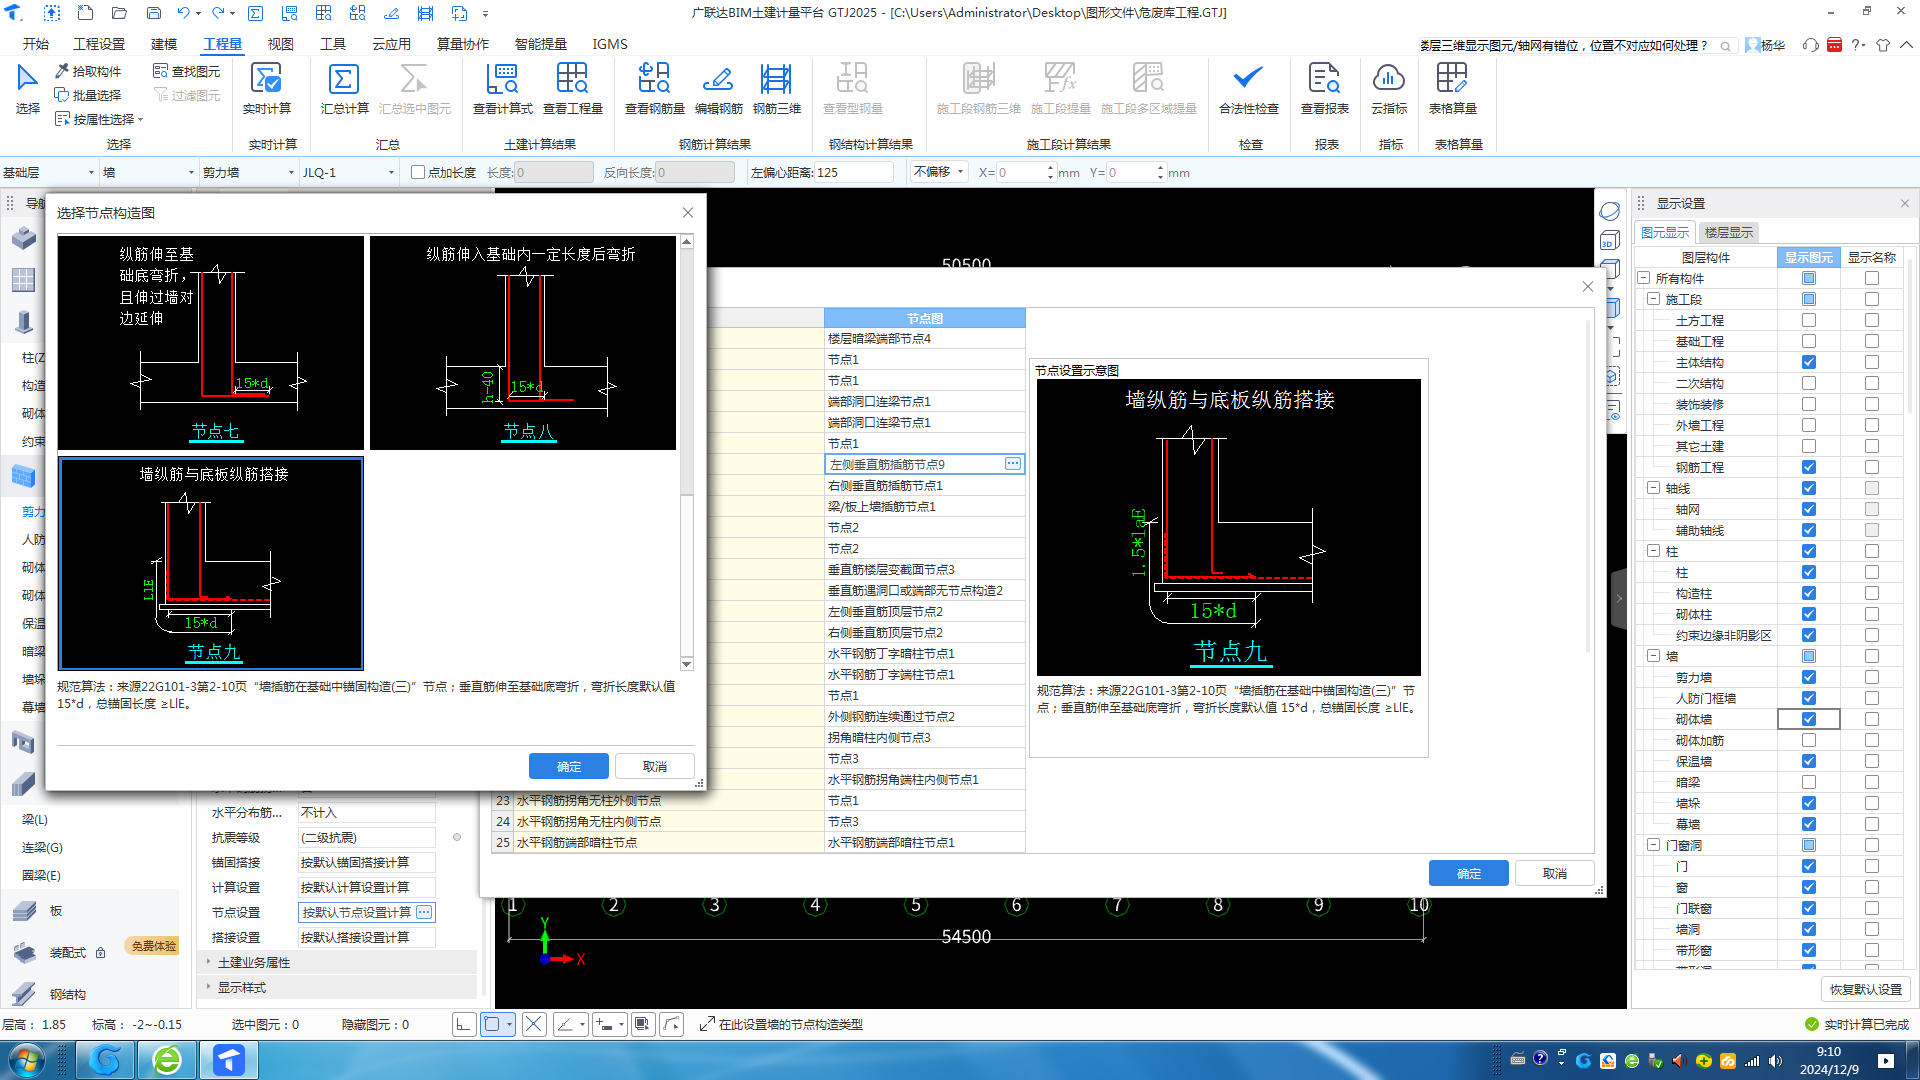
Task: Collapse the 所有构件 tree node
Action: coord(1643,278)
